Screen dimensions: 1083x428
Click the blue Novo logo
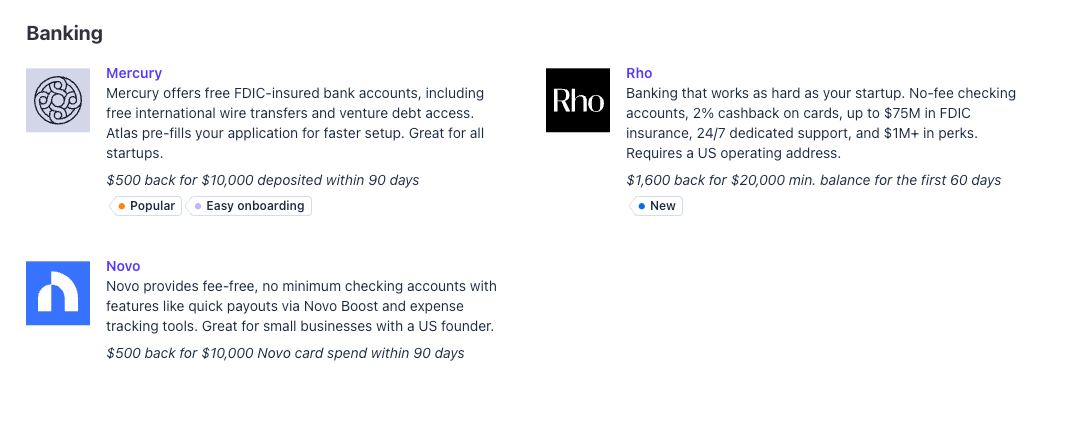pyautogui.click(x=58, y=292)
